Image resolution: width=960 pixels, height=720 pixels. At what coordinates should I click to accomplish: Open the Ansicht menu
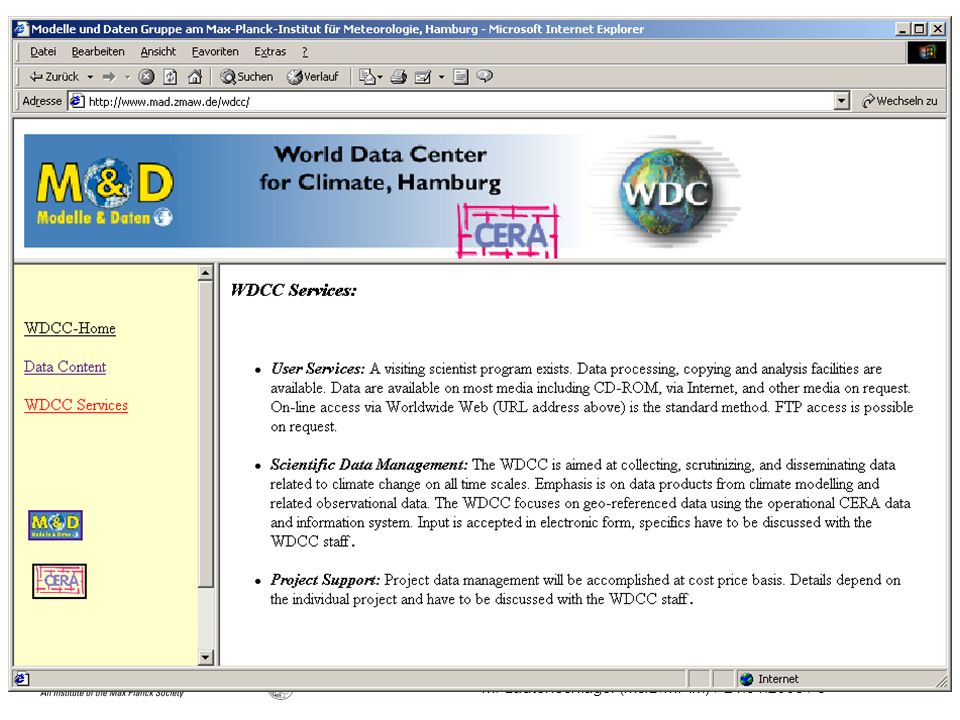[x=158, y=51]
